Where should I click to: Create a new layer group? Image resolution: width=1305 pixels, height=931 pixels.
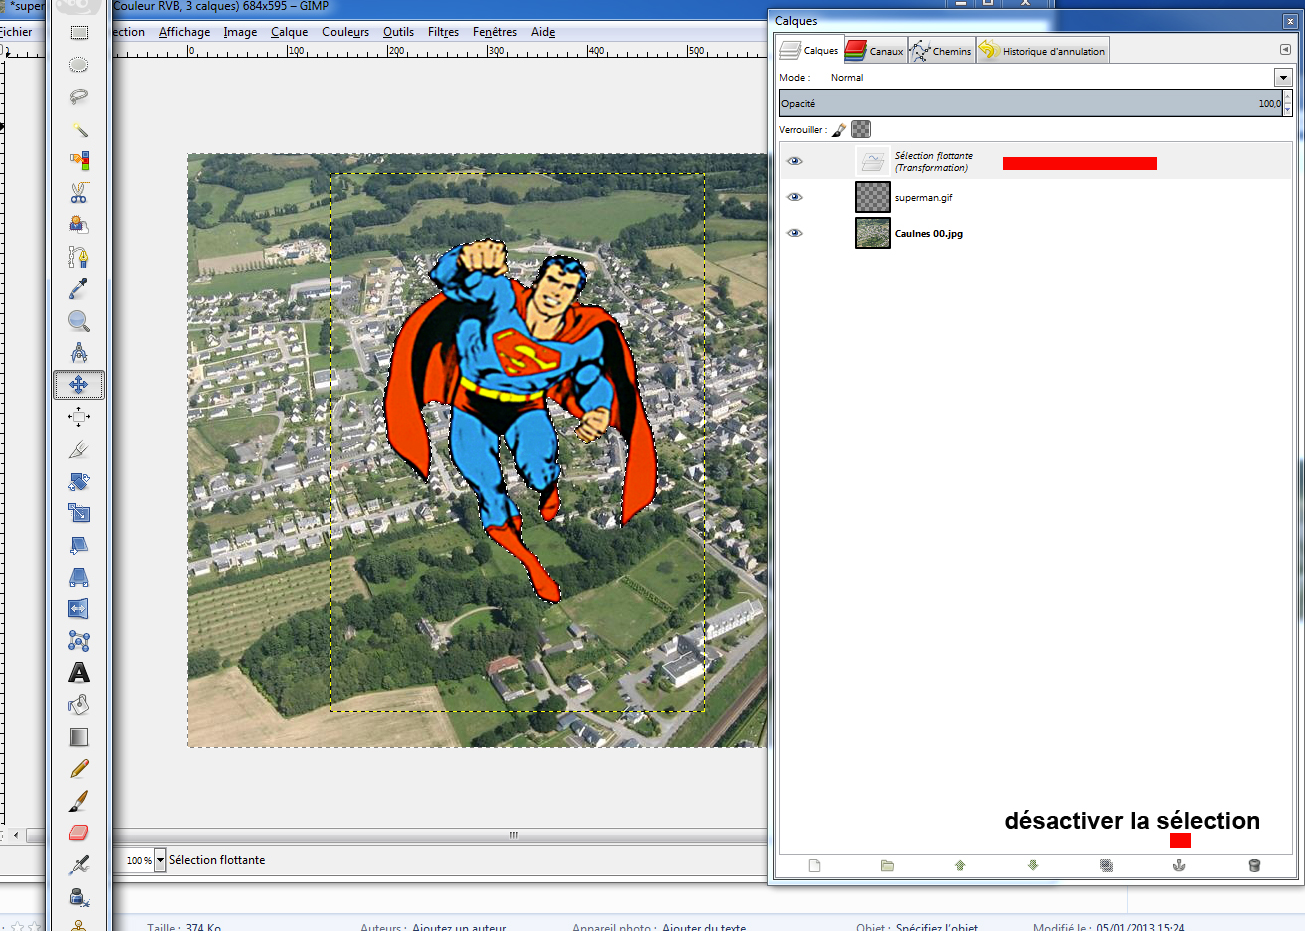pos(887,865)
